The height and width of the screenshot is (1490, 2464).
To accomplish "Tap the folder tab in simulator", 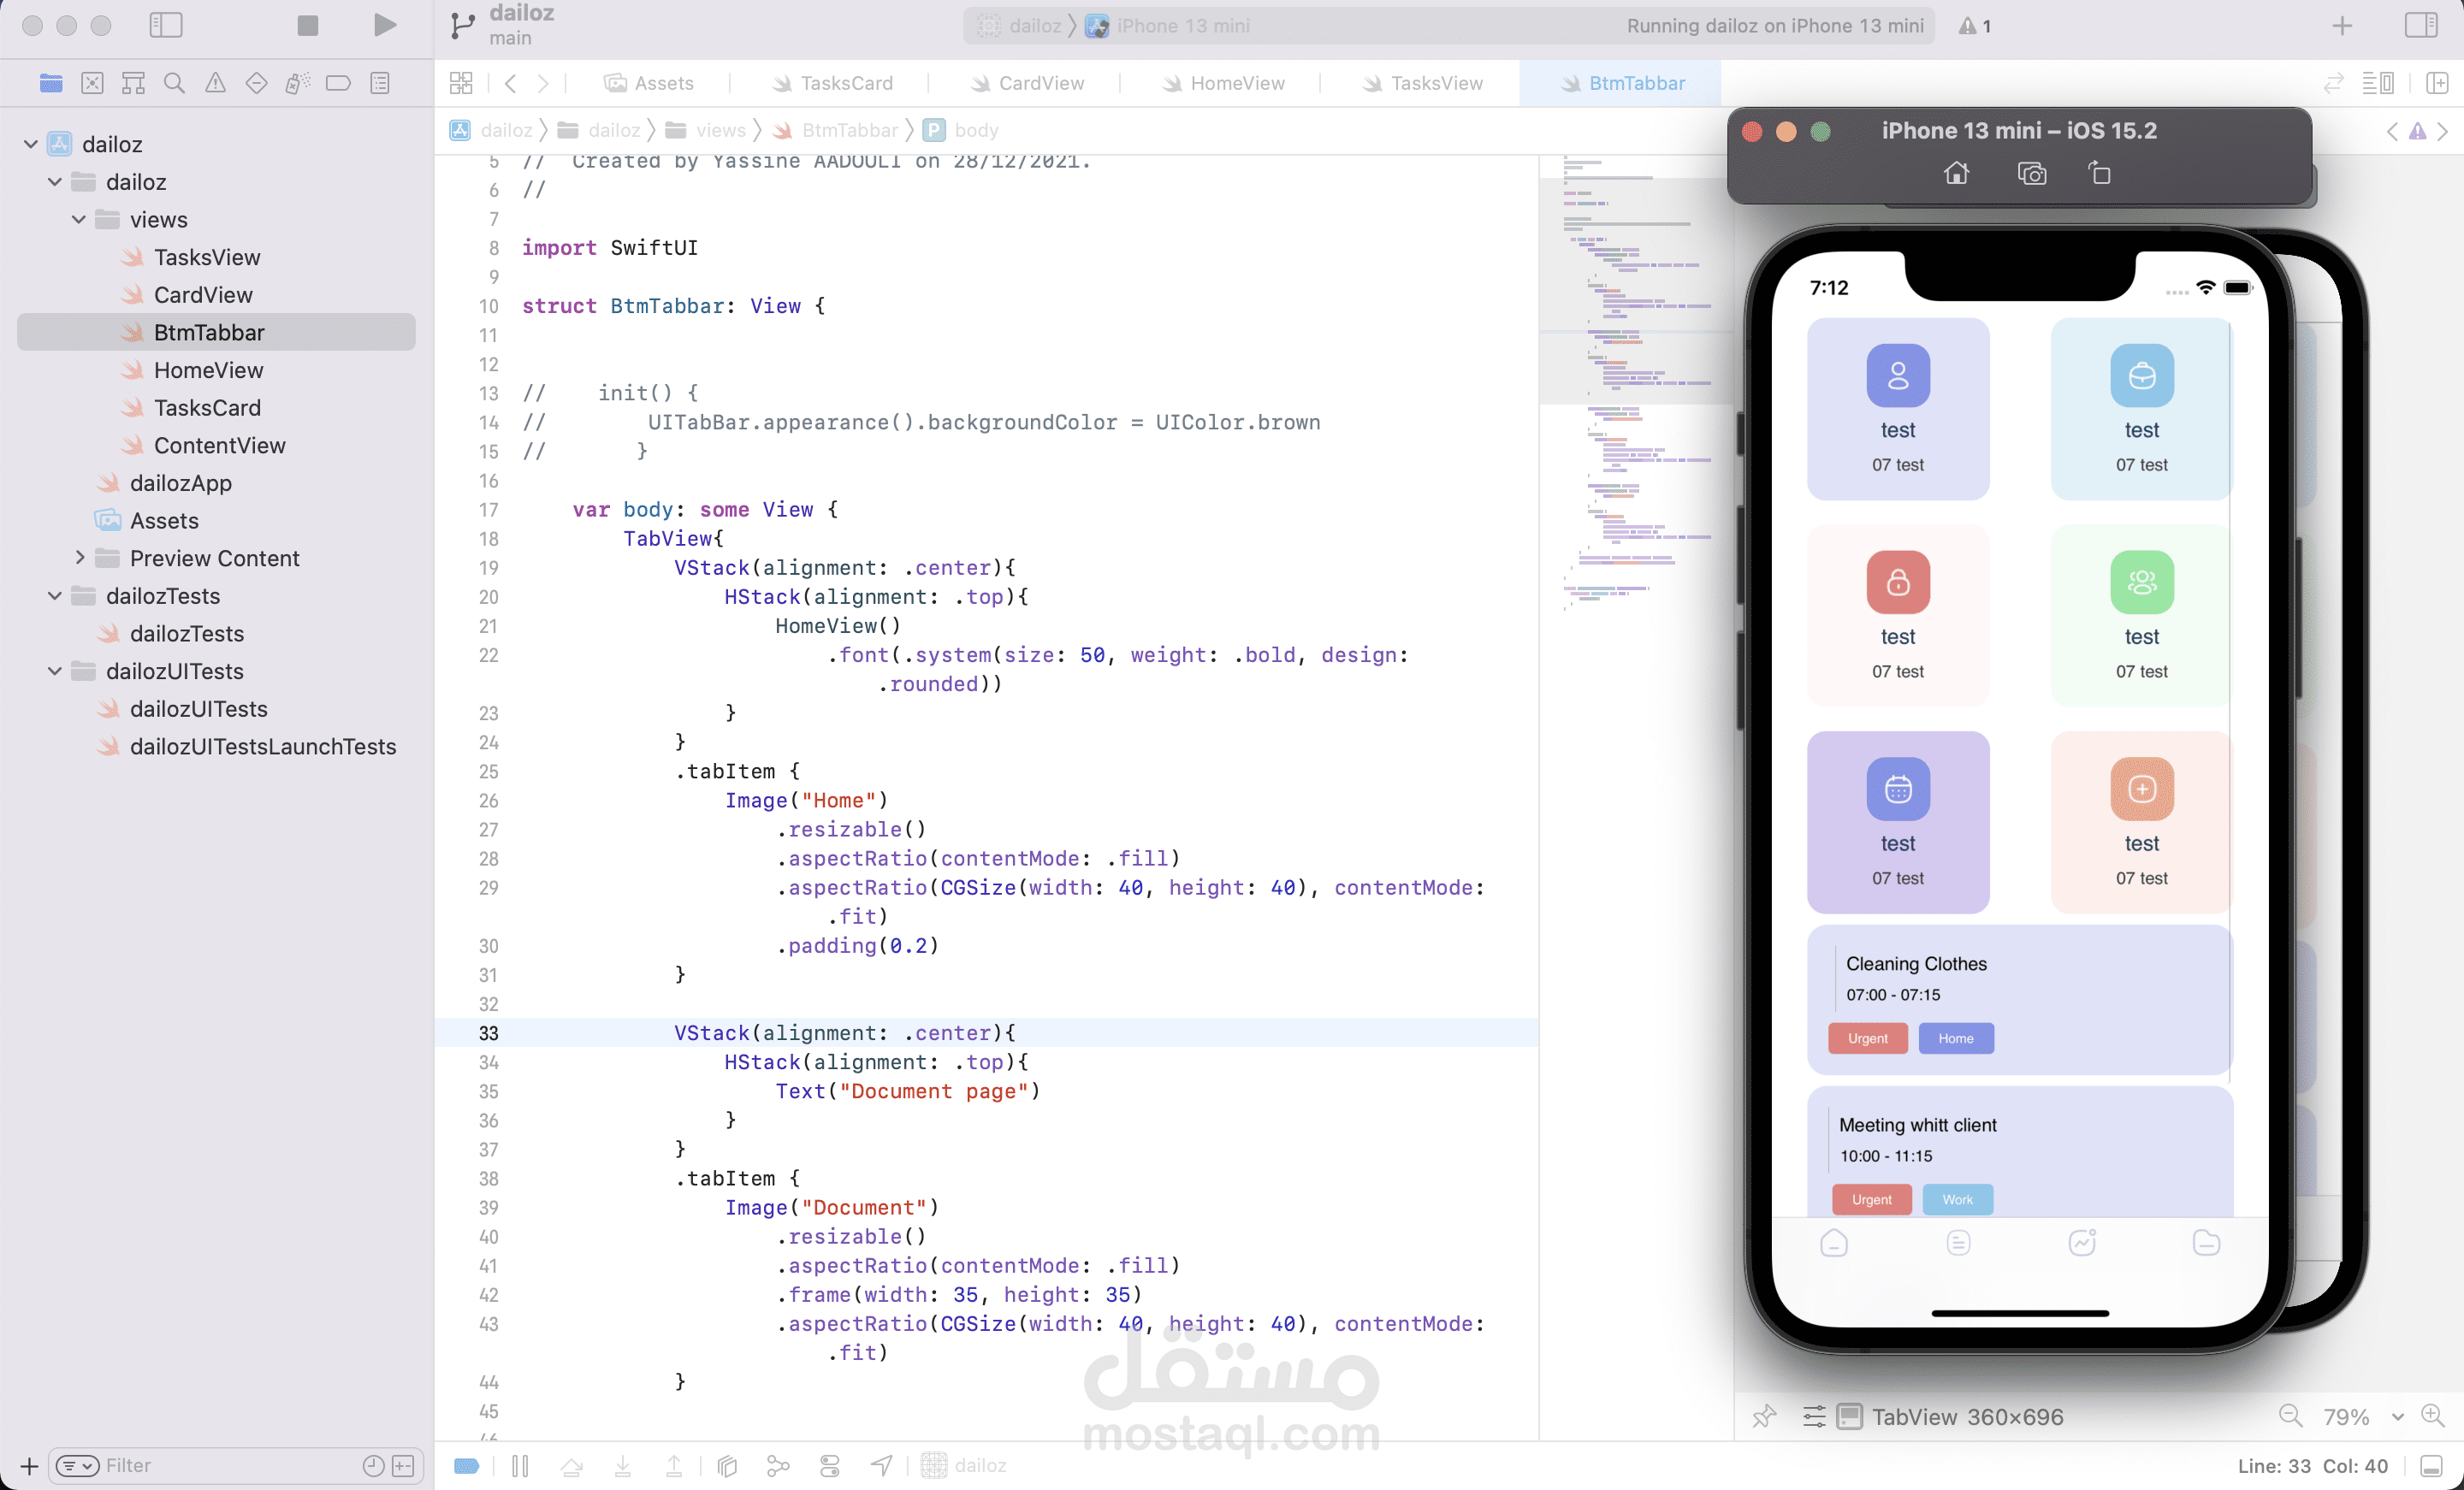I will [2206, 1242].
